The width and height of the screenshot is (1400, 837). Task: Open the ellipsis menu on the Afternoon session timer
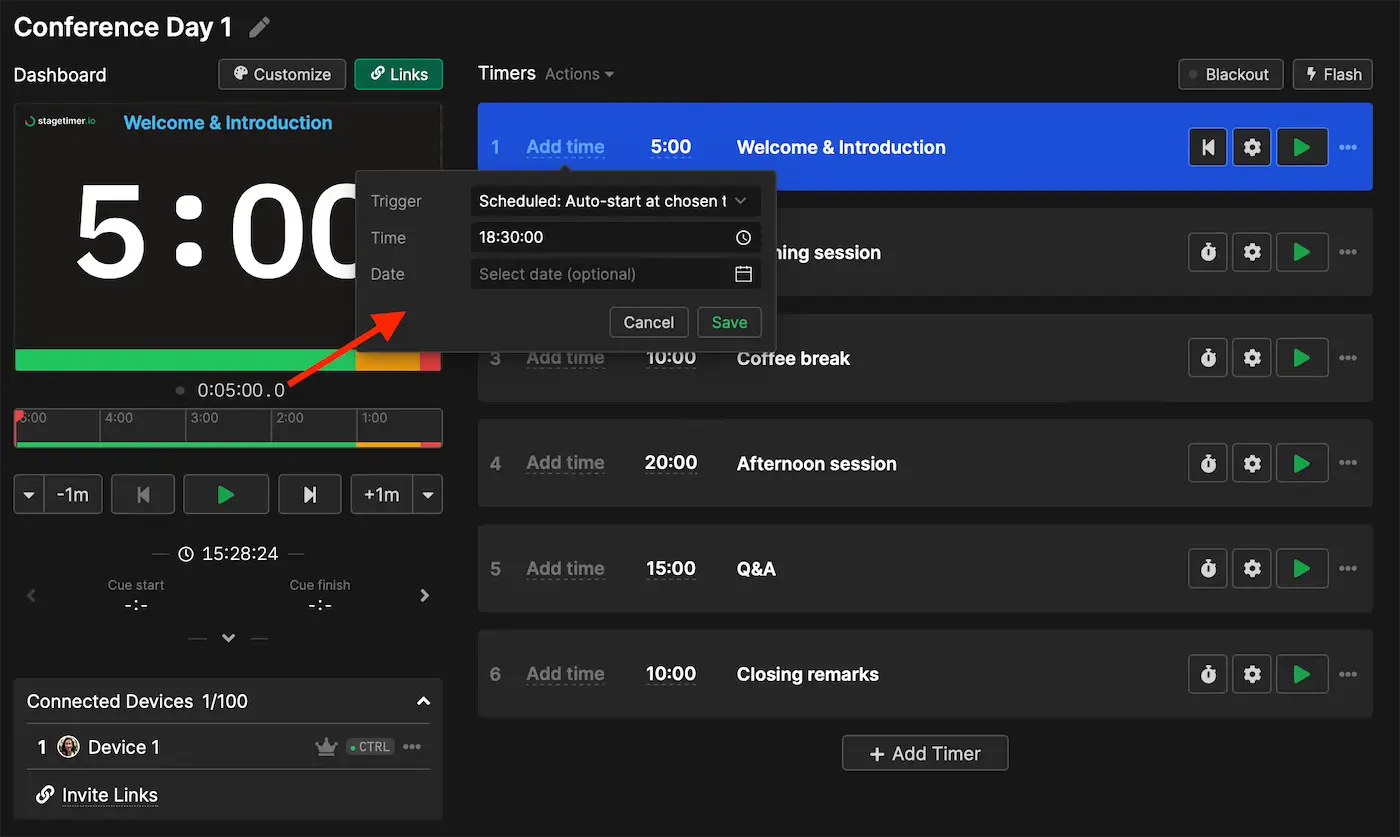coord(1347,463)
